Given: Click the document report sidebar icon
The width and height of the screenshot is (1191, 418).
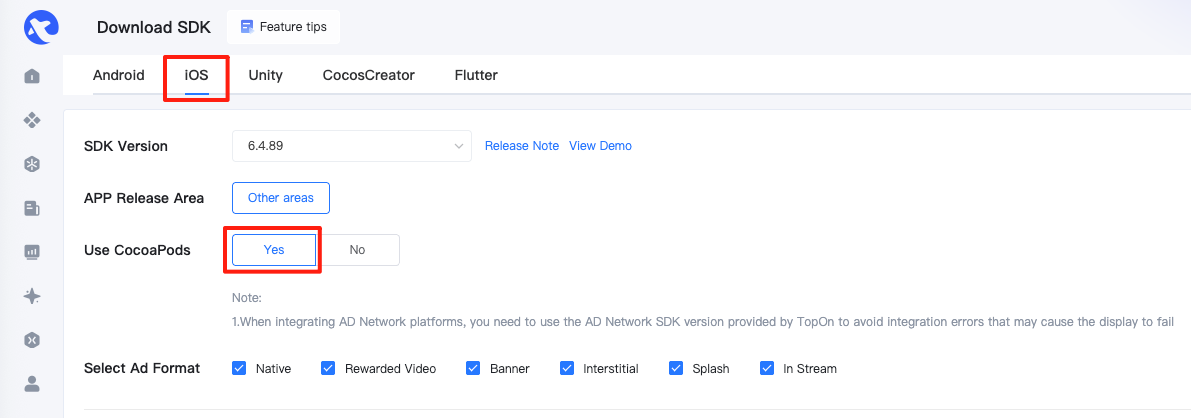Looking at the screenshot, I should (32, 208).
